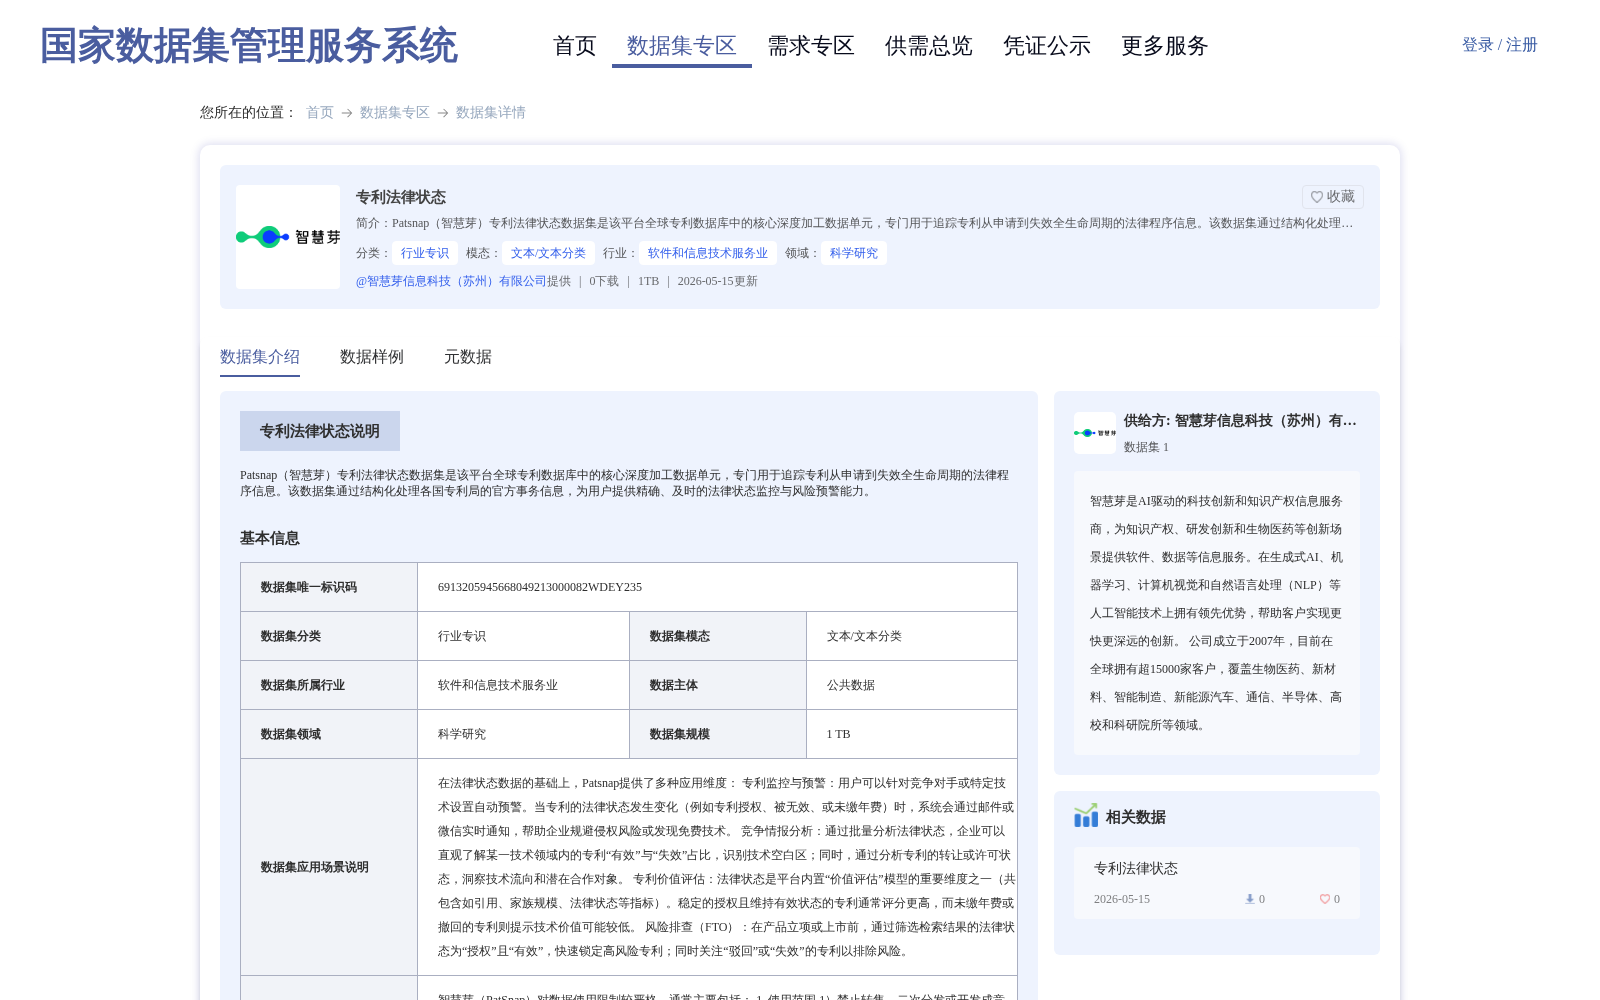The width and height of the screenshot is (1600, 1000).
Task: Click supplier name 供给方: 智慧芽信息科技
Action: click(x=1241, y=421)
